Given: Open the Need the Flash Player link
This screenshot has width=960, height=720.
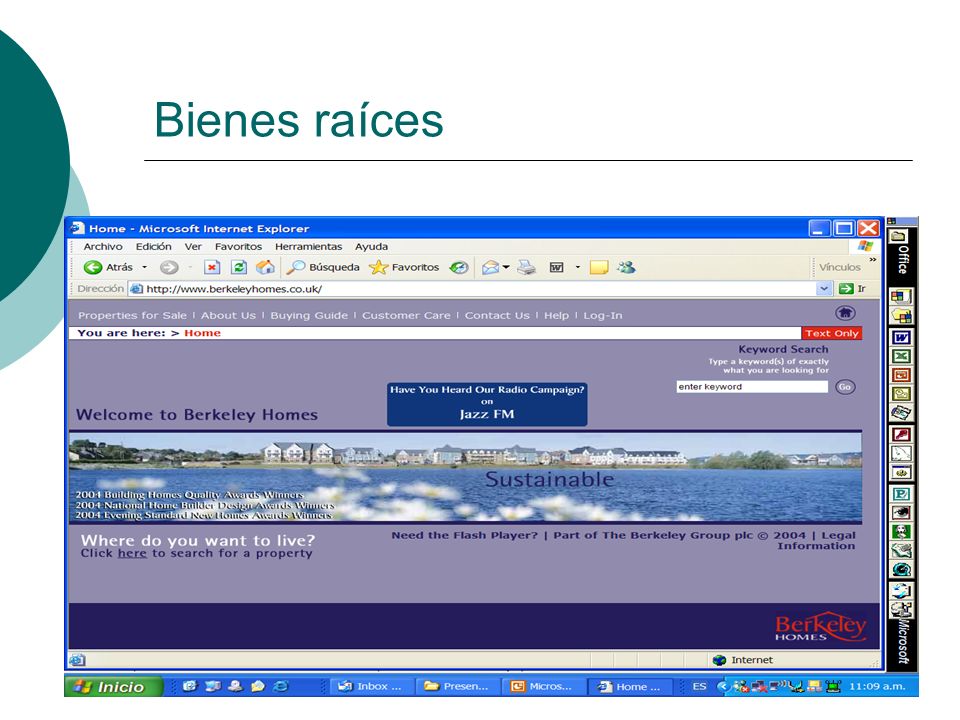Looking at the screenshot, I should click(x=465, y=535).
